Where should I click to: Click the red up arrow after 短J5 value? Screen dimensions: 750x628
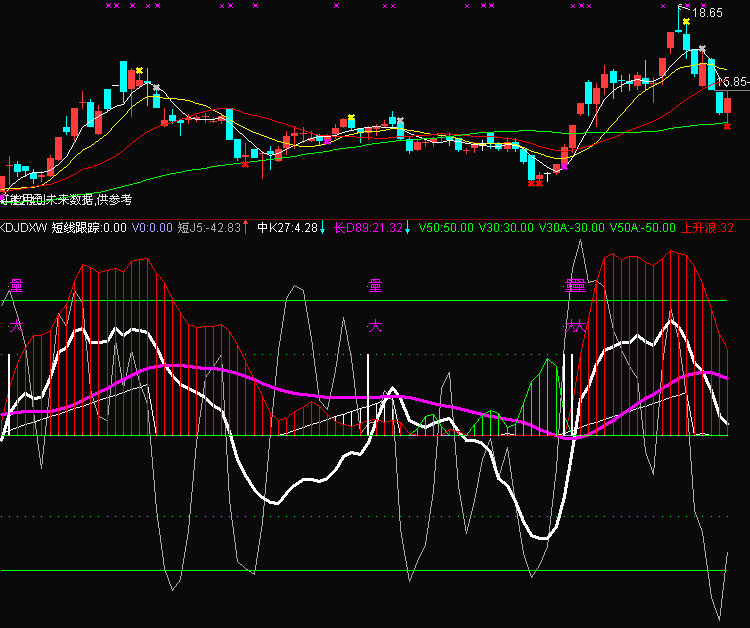click(247, 228)
